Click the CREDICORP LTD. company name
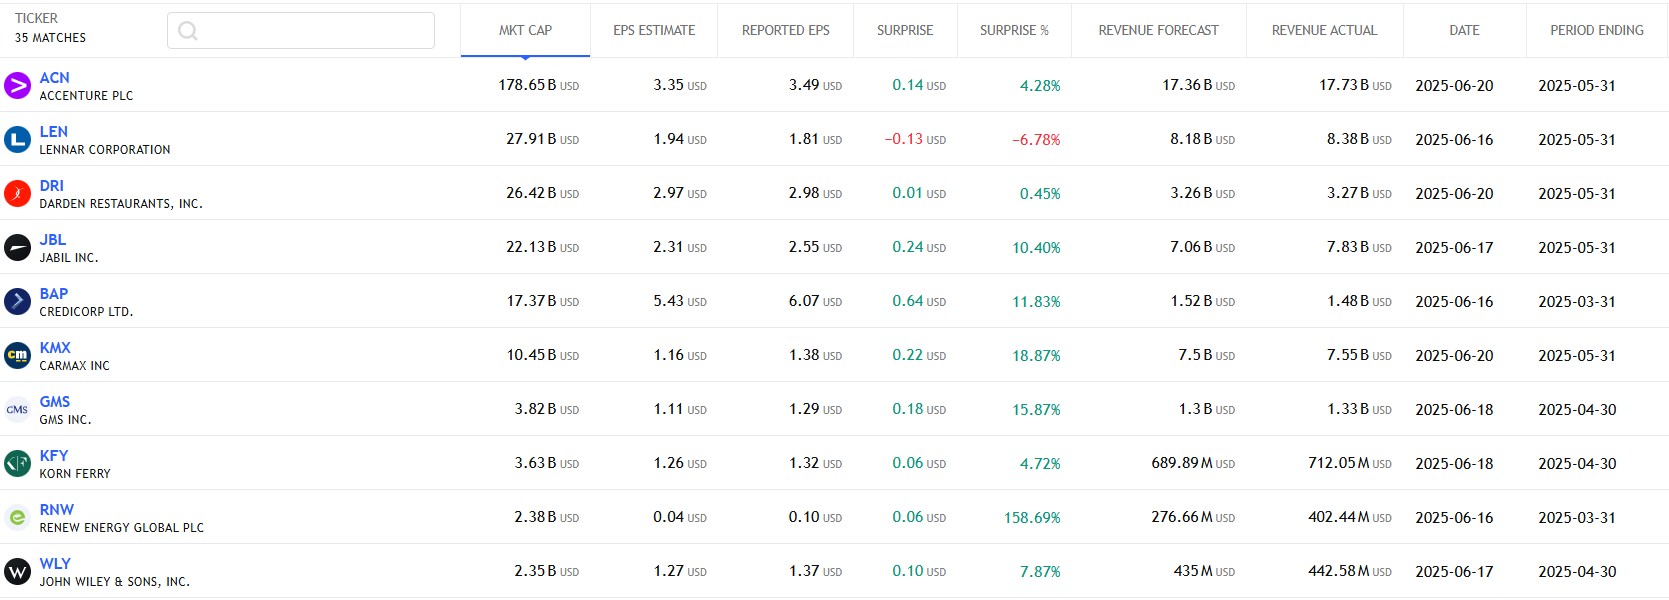The width and height of the screenshot is (1669, 600). tap(86, 312)
